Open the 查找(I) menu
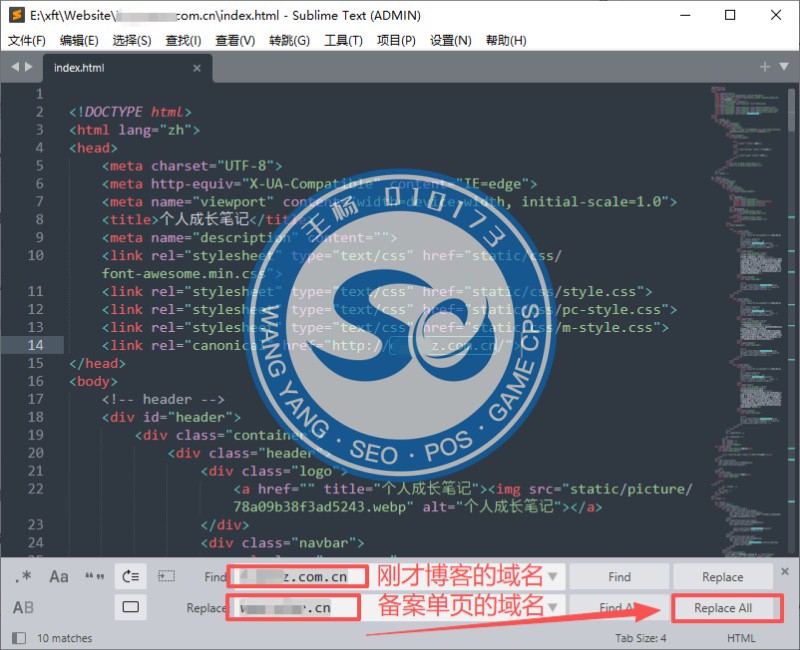This screenshot has width=800, height=650. (x=183, y=40)
